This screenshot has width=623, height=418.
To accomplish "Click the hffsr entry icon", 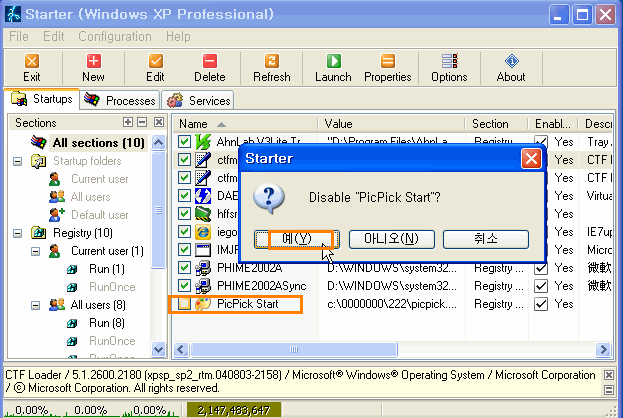I will (203, 214).
